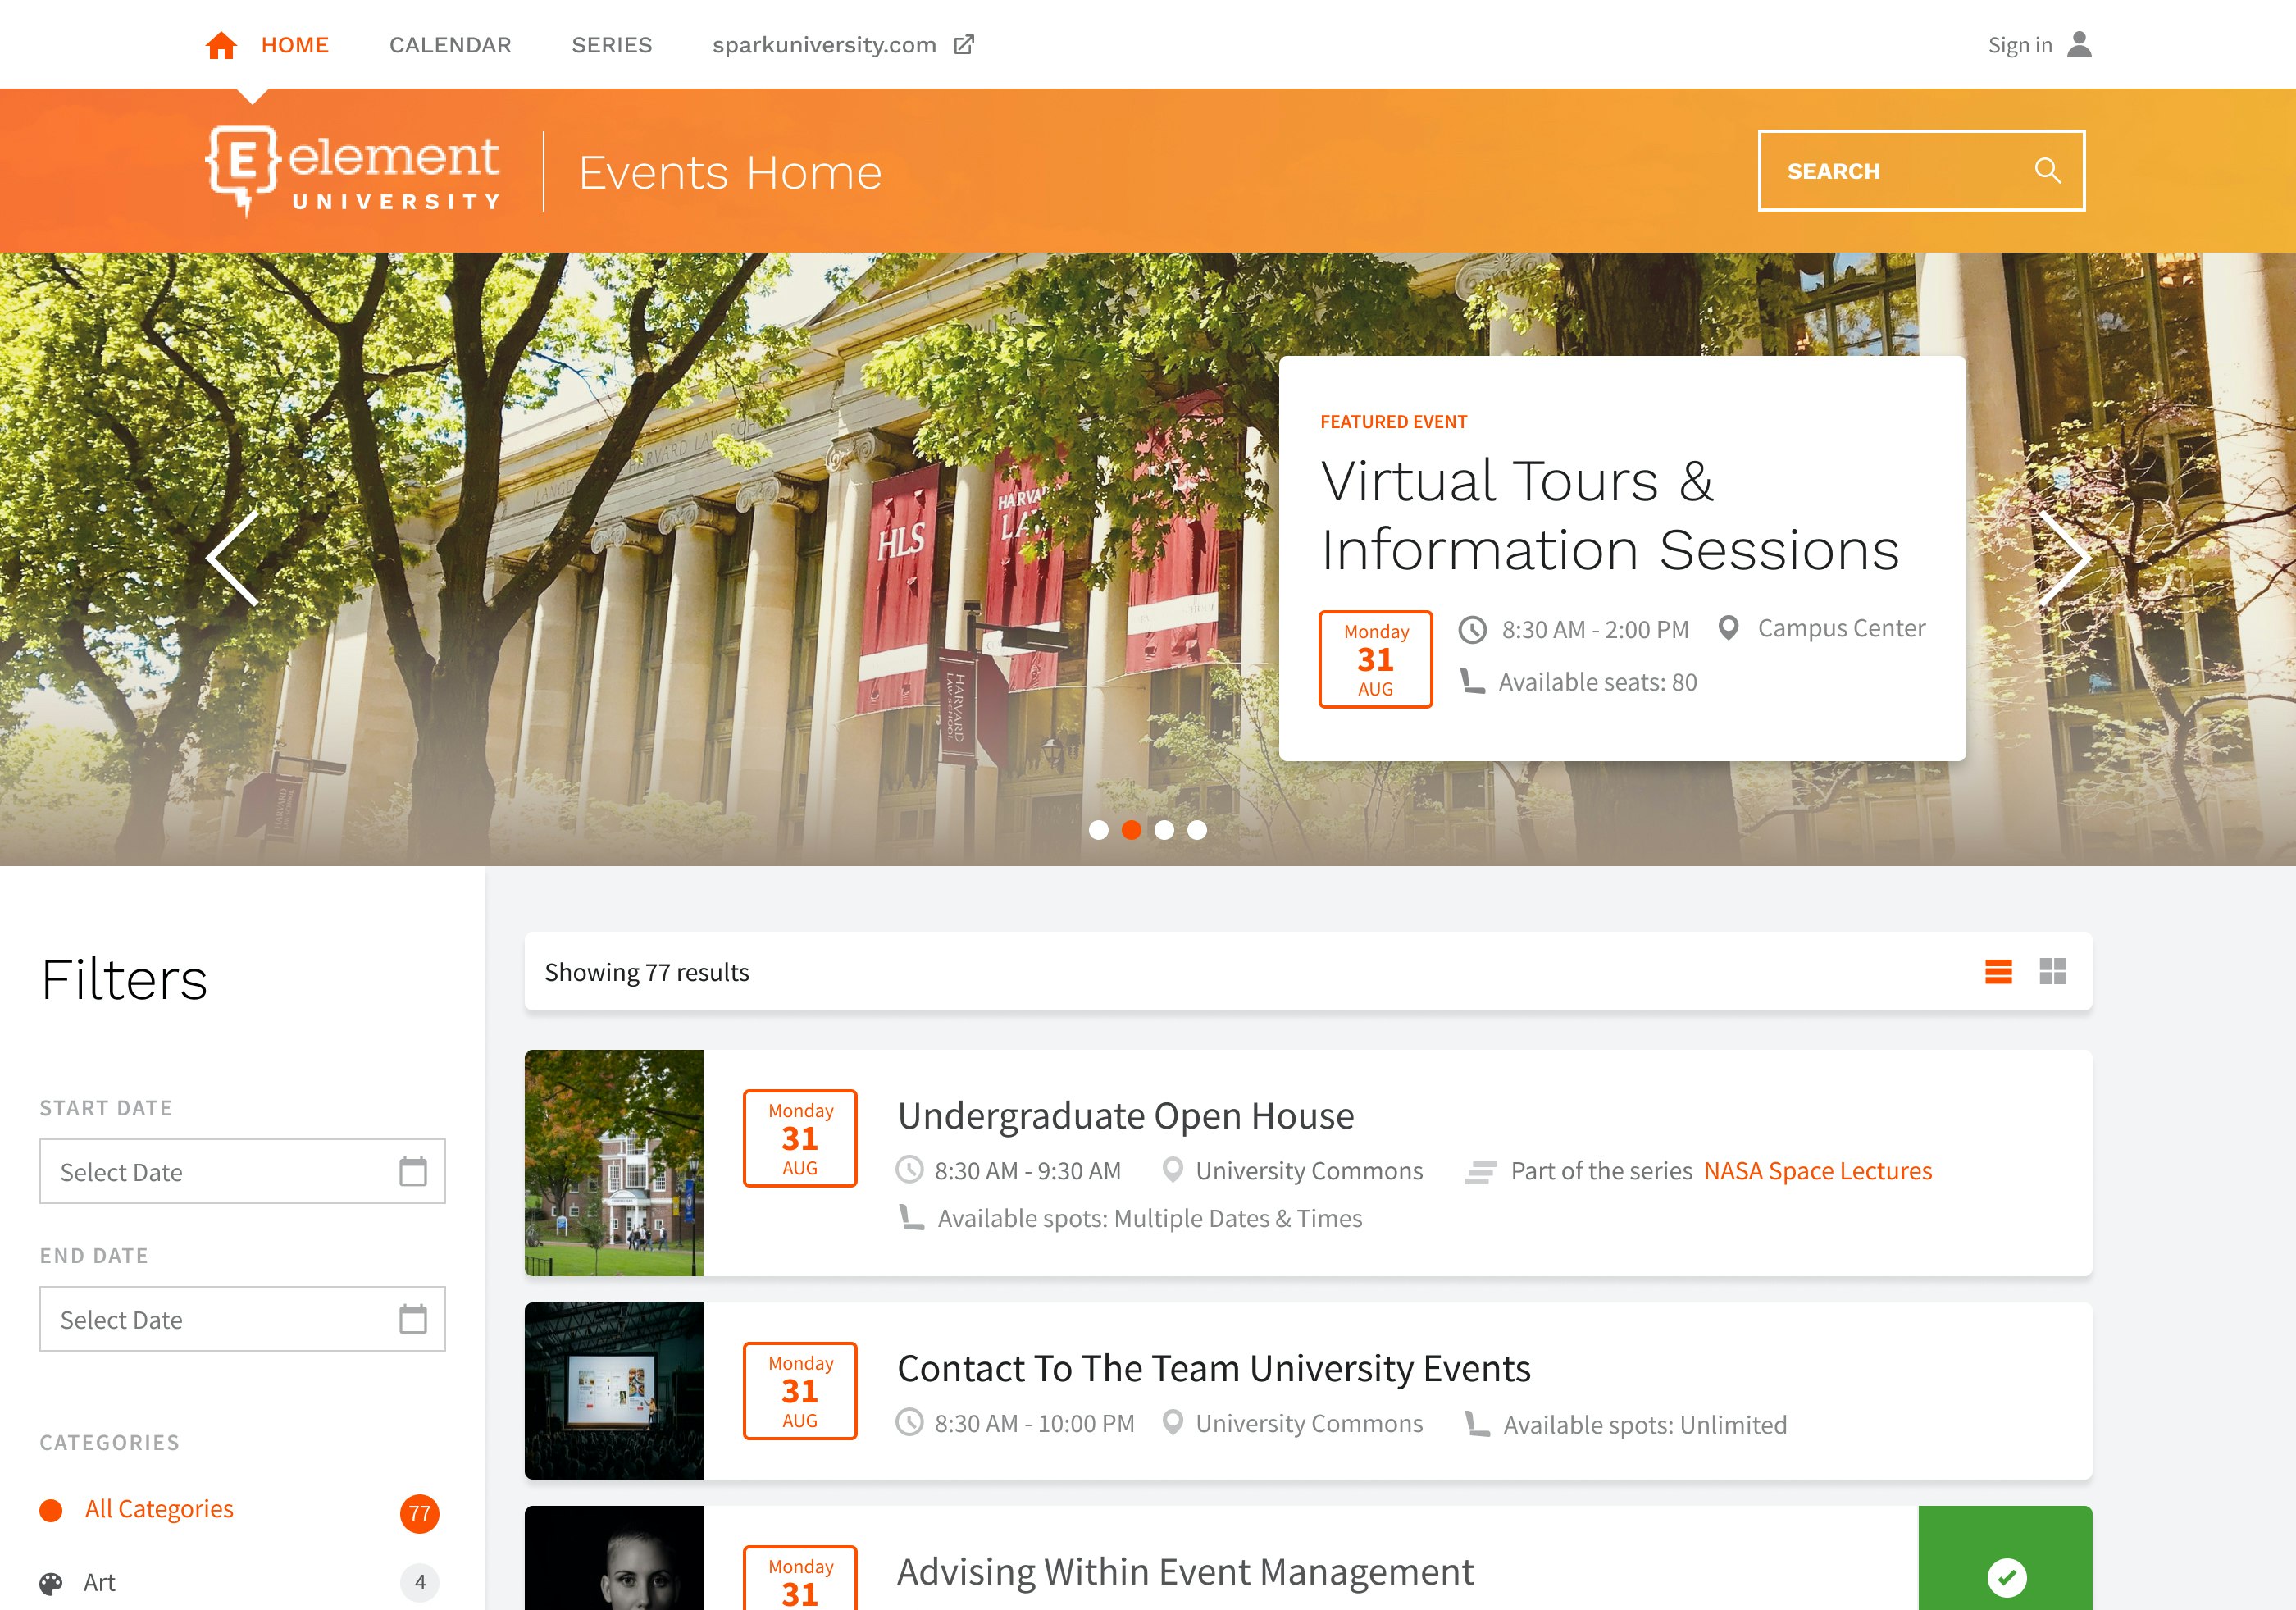Viewport: 2296px width, 1610px height.
Task: Click the green checkmark on Advising event
Action: [x=2005, y=1577]
